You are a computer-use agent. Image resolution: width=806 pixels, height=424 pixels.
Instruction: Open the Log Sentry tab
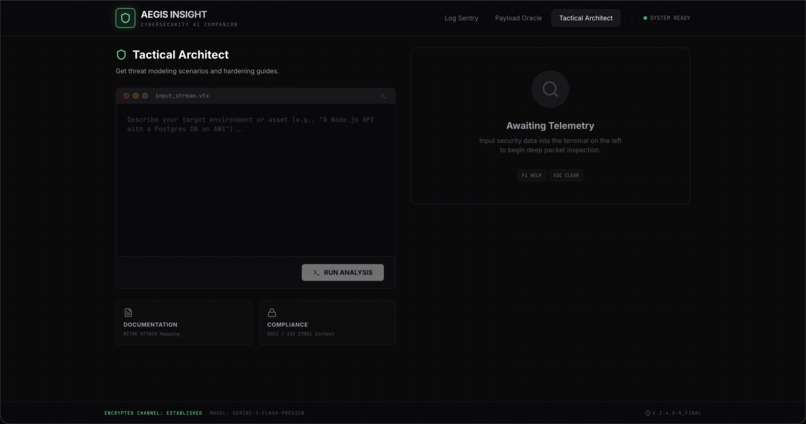click(461, 18)
